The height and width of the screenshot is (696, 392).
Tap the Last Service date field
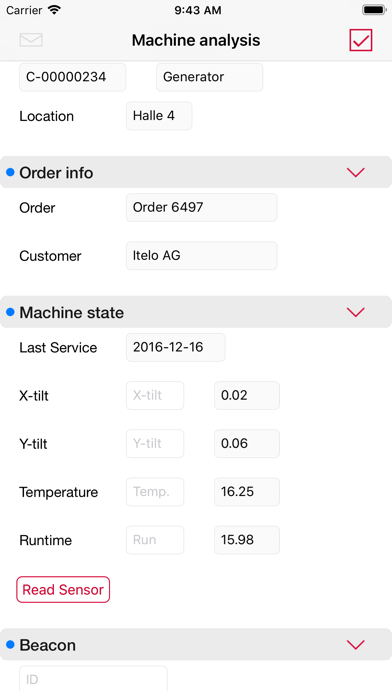tap(176, 347)
